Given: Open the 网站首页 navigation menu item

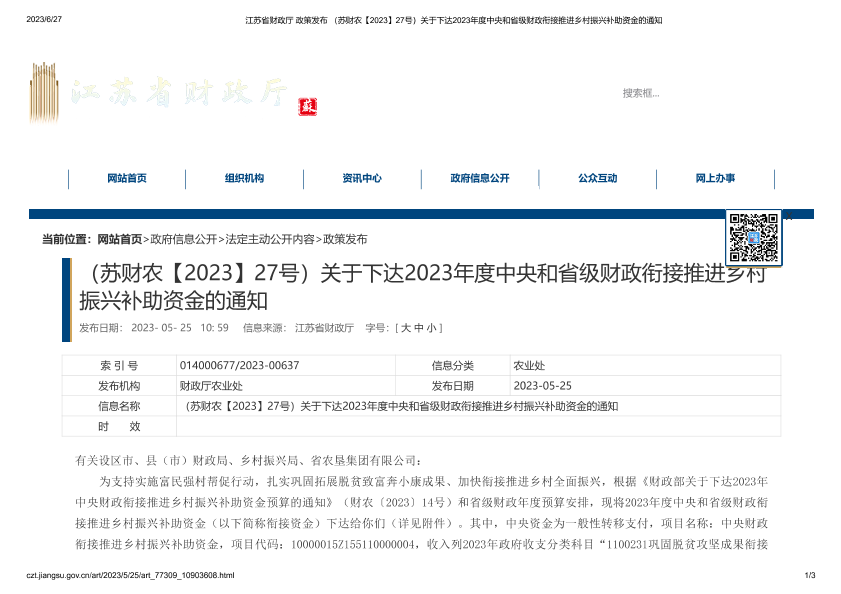Looking at the screenshot, I should 127,178.
